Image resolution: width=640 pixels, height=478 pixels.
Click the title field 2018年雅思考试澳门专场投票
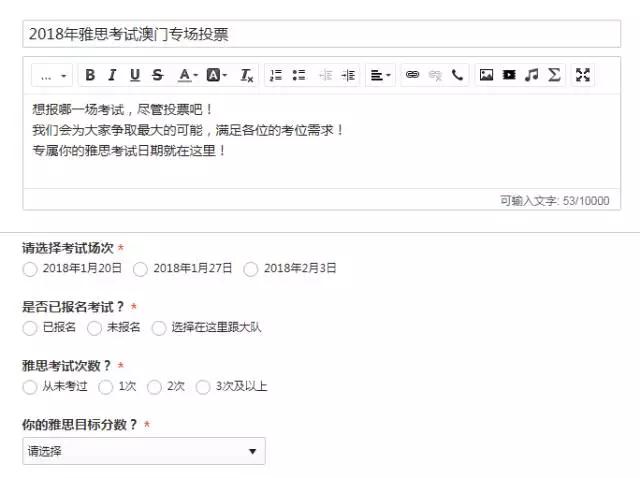click(x=322, y=34)
